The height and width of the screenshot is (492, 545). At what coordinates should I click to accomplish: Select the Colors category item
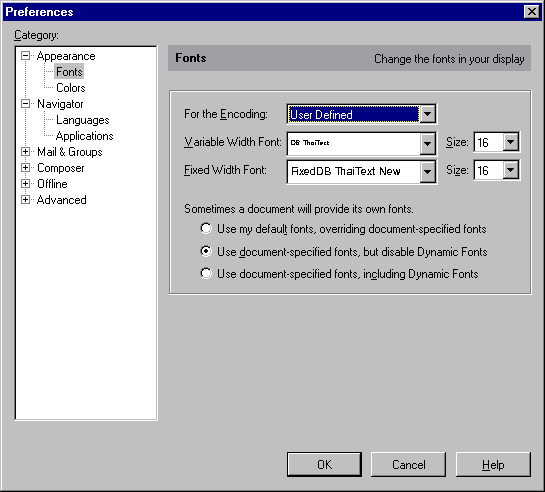71,88
